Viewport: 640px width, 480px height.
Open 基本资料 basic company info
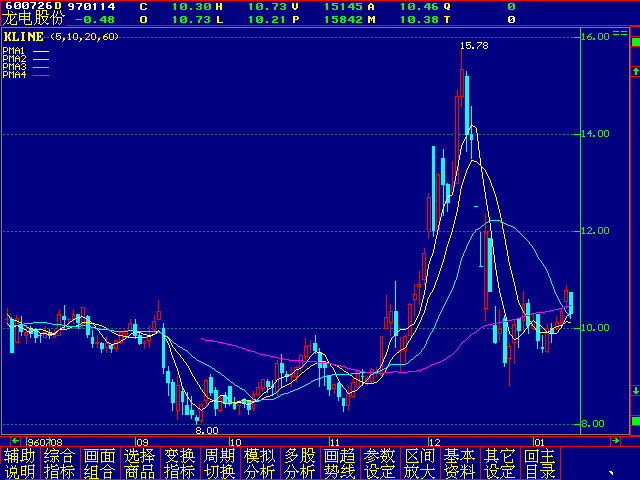coord(460,463)
